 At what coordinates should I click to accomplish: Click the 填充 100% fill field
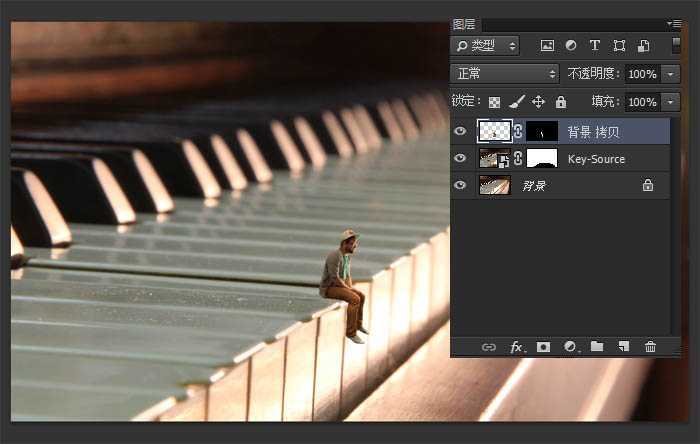pos(642,102)
